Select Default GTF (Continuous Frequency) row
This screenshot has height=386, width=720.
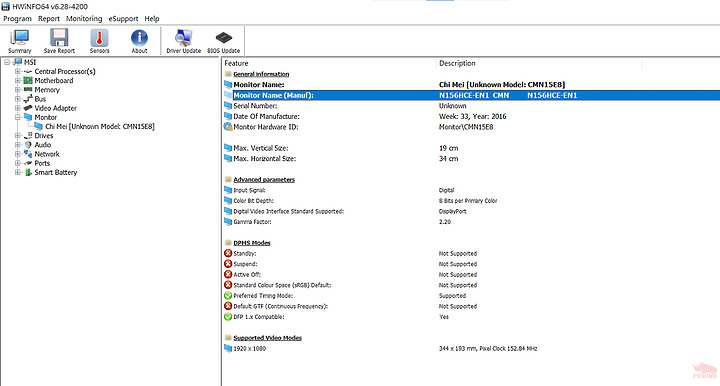pos(471,306)
